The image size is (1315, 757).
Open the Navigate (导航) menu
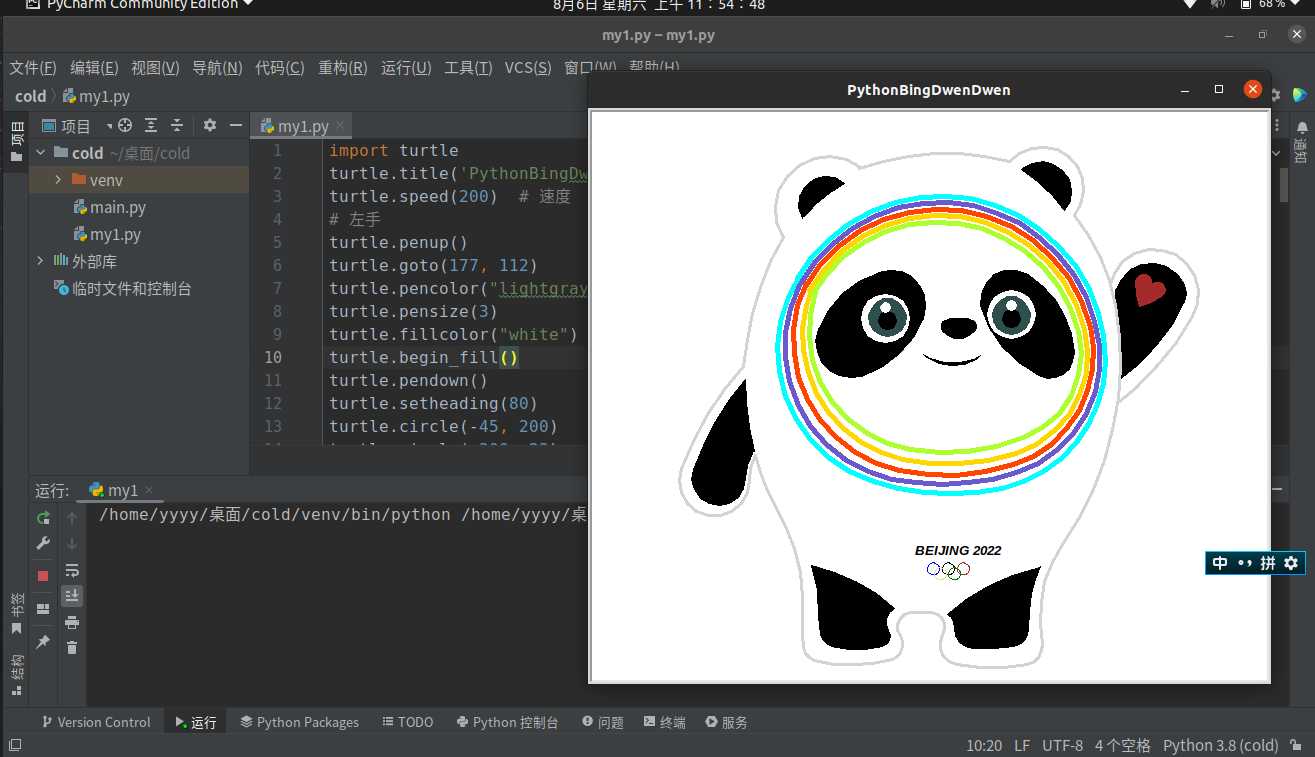pos(217,68)
